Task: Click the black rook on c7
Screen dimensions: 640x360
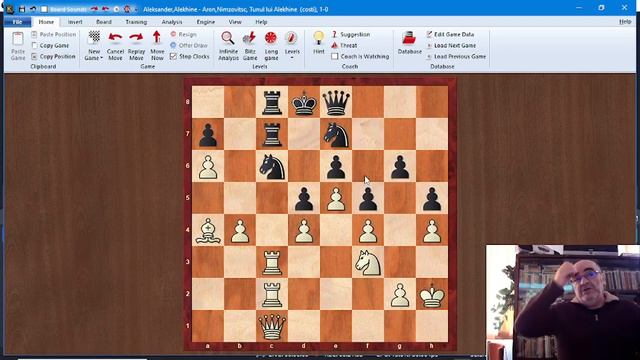Action: (272, 134)
